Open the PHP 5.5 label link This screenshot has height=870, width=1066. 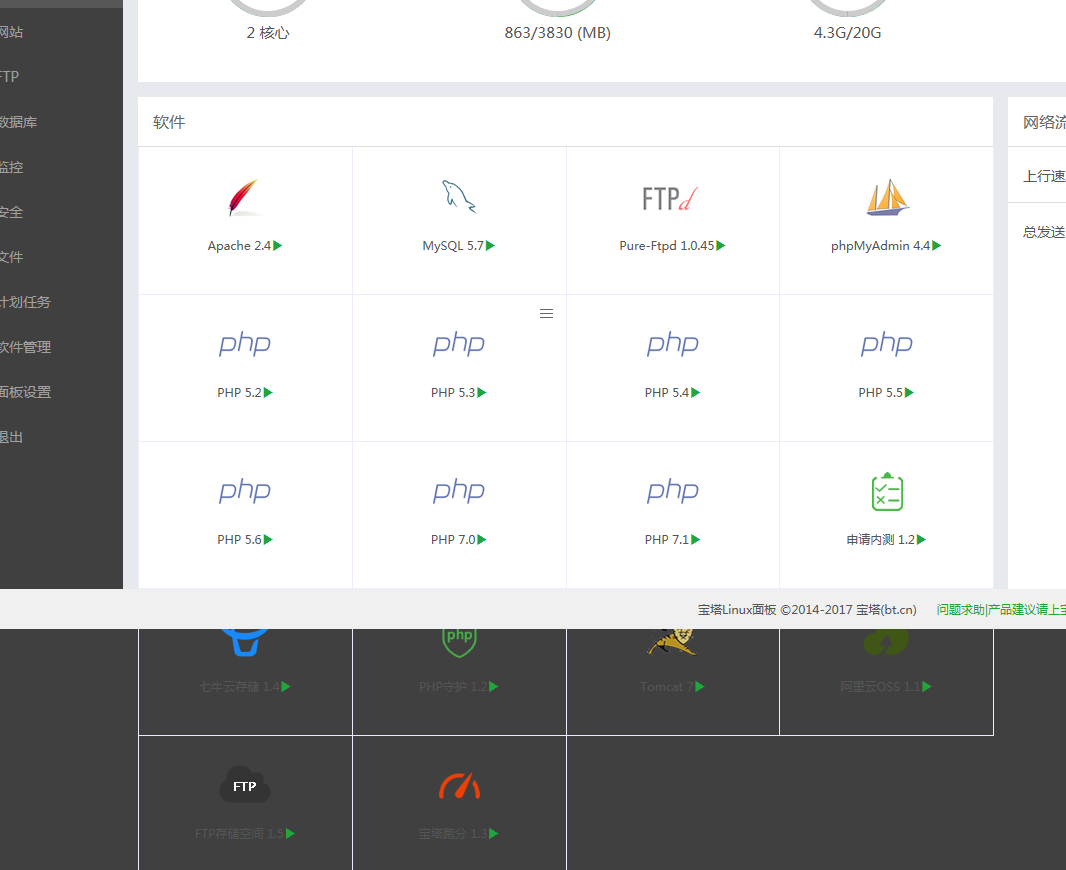(880, 393)
